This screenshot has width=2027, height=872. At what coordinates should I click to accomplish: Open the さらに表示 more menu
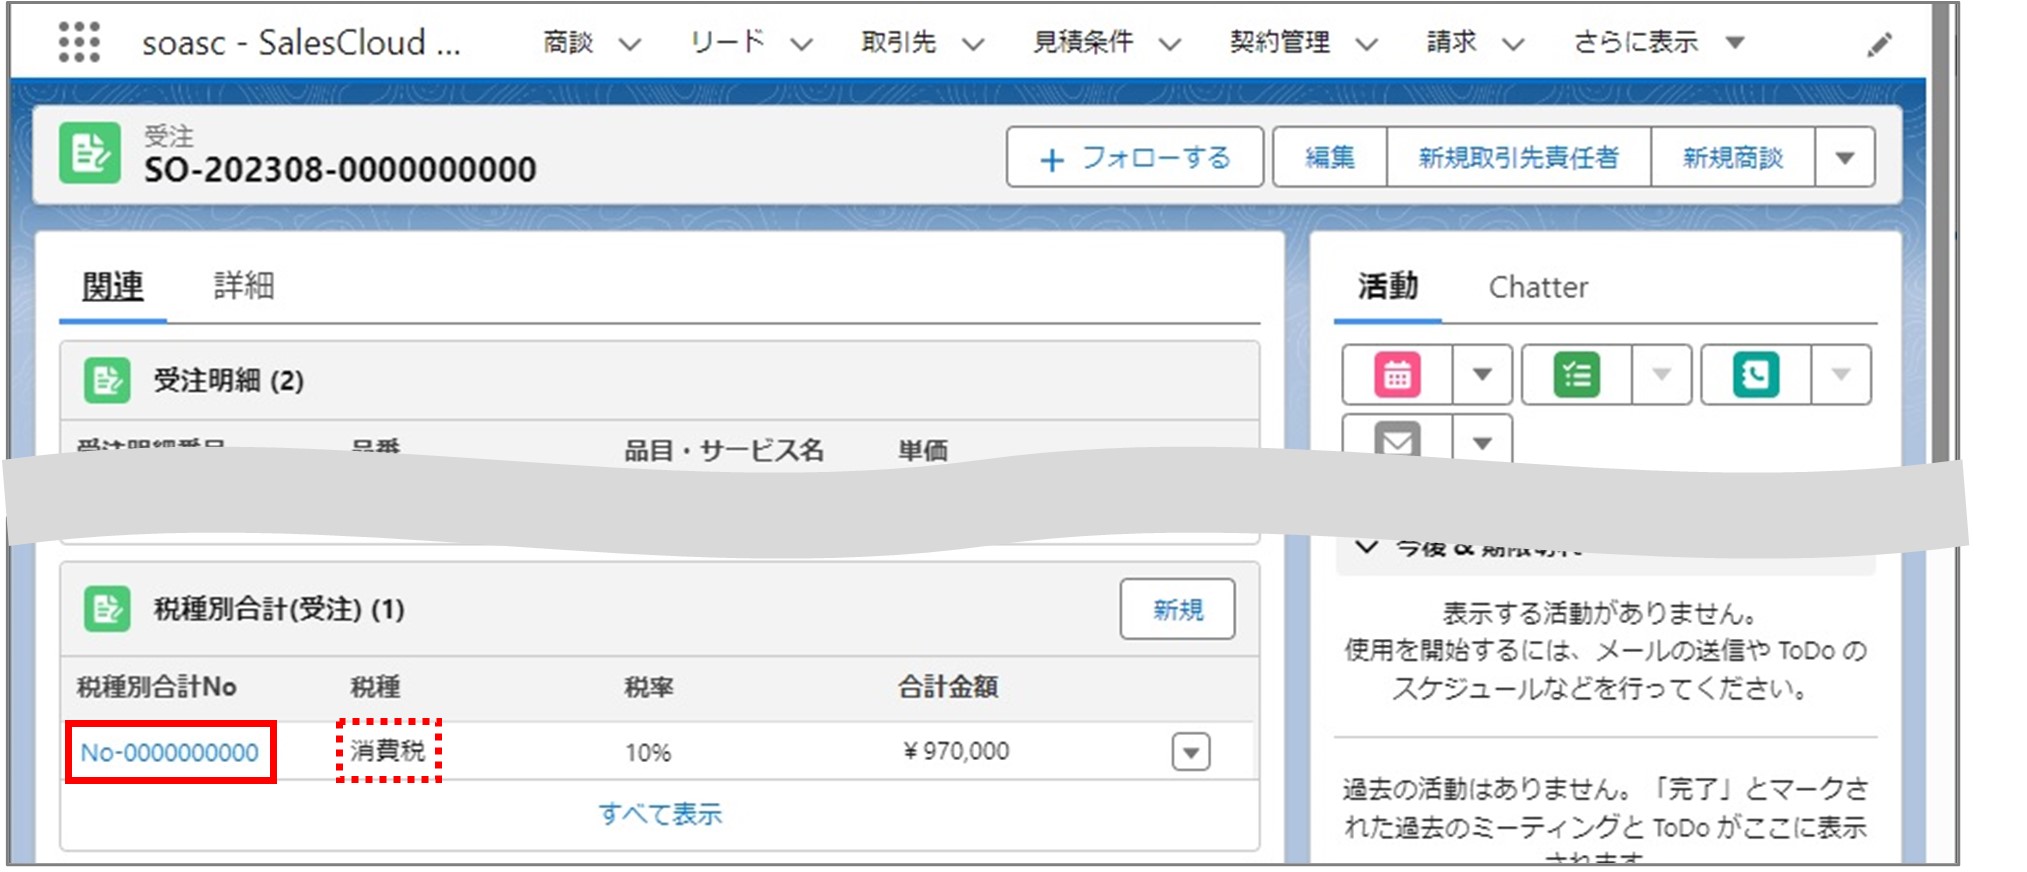pos(1660,42)
